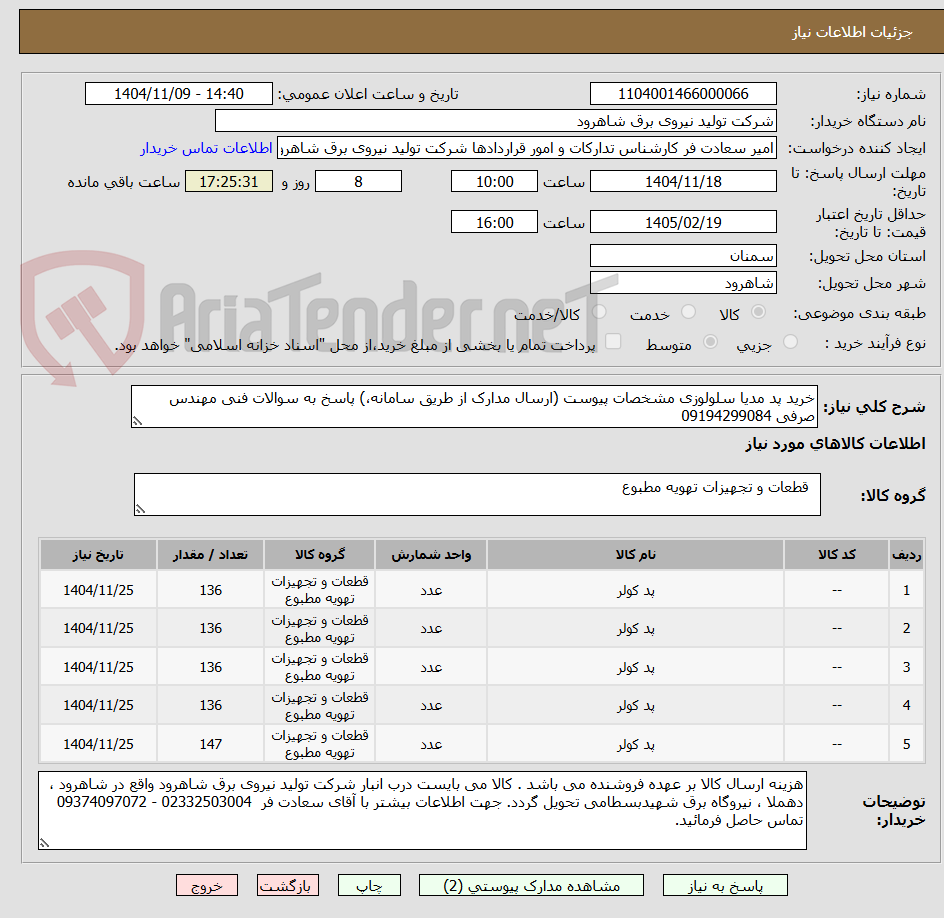Click the گروه کالا textarea
Screen dimensions: 944x918
(x=477, y=494)
